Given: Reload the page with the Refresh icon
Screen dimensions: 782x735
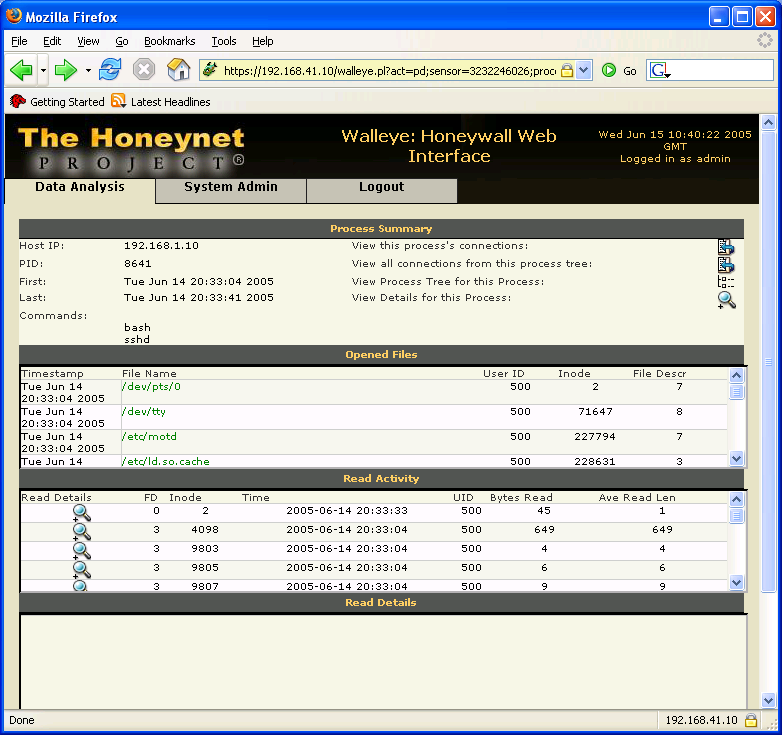Looking at the screenshot, I should pos(110,70).
